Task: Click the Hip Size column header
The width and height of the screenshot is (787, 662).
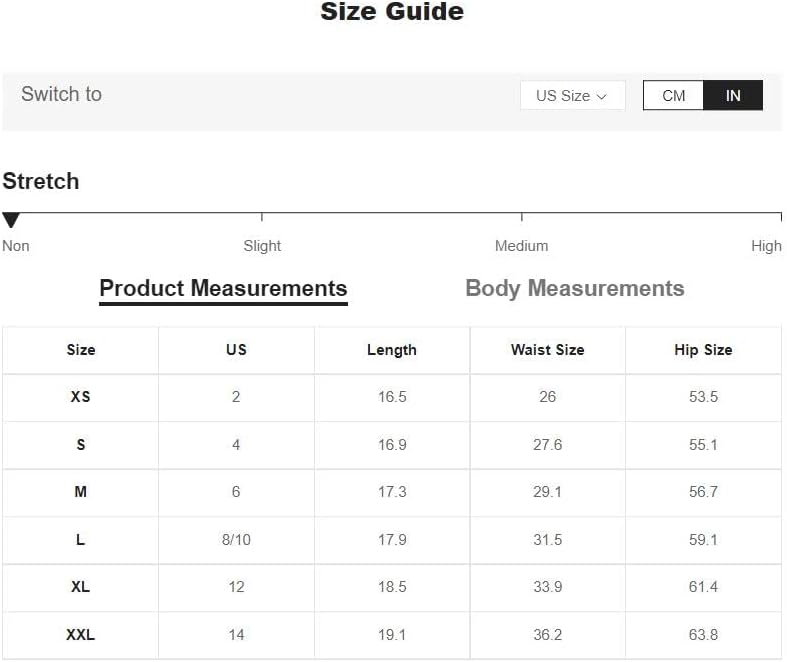Action: point(703,350)
